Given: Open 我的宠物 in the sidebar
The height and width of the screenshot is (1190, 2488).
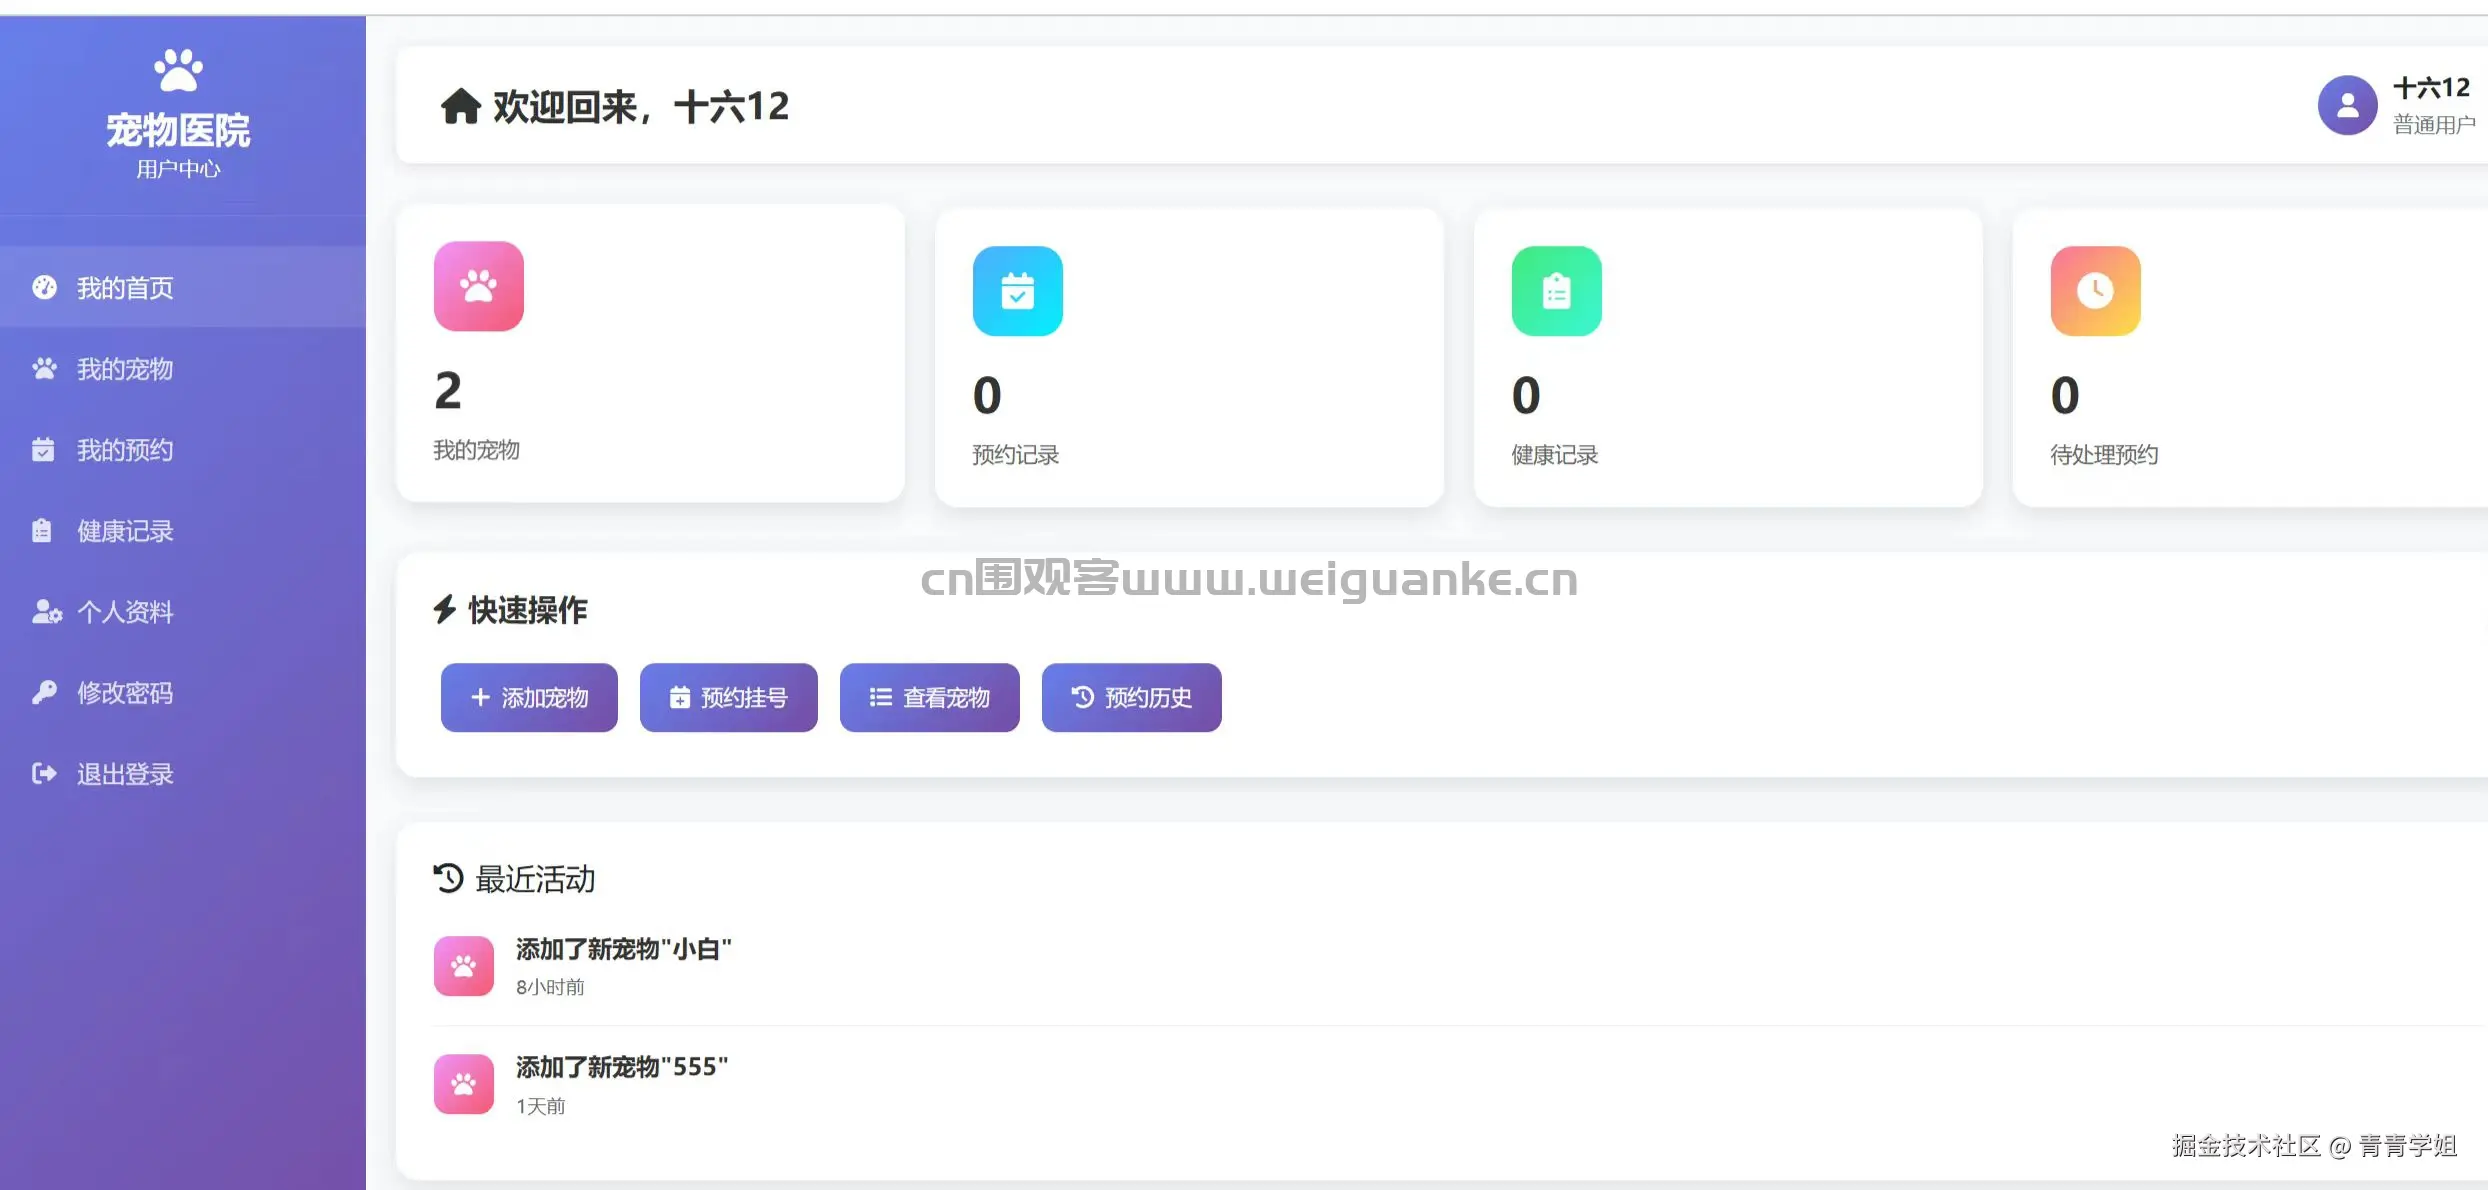Looking at the screenshot, I should coord(183,368).
